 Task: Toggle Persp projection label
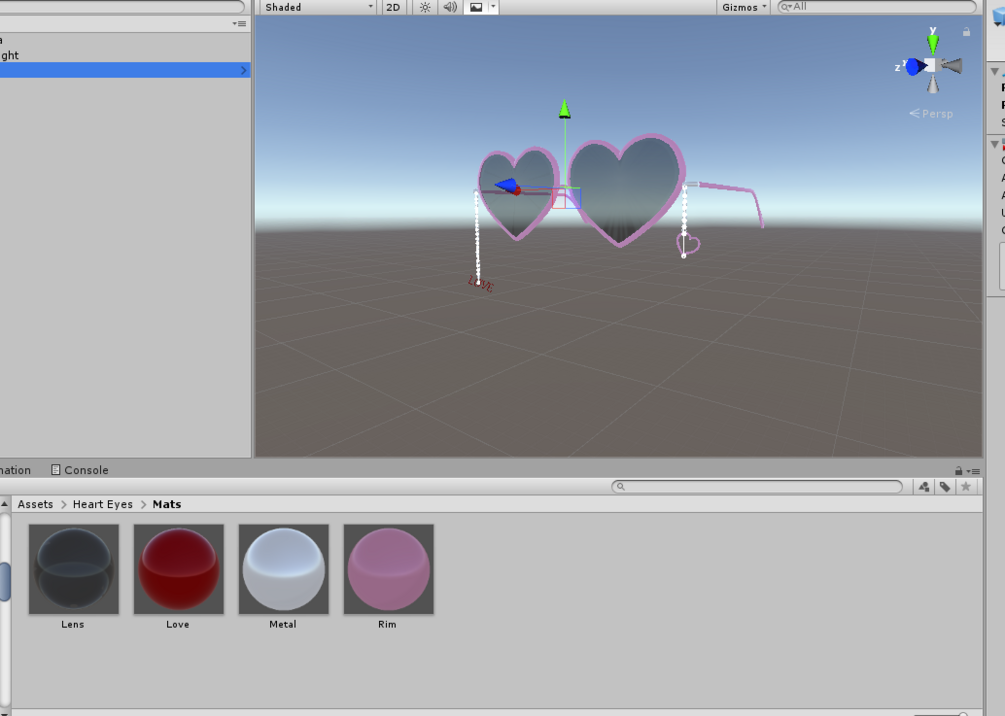point(931,114)
